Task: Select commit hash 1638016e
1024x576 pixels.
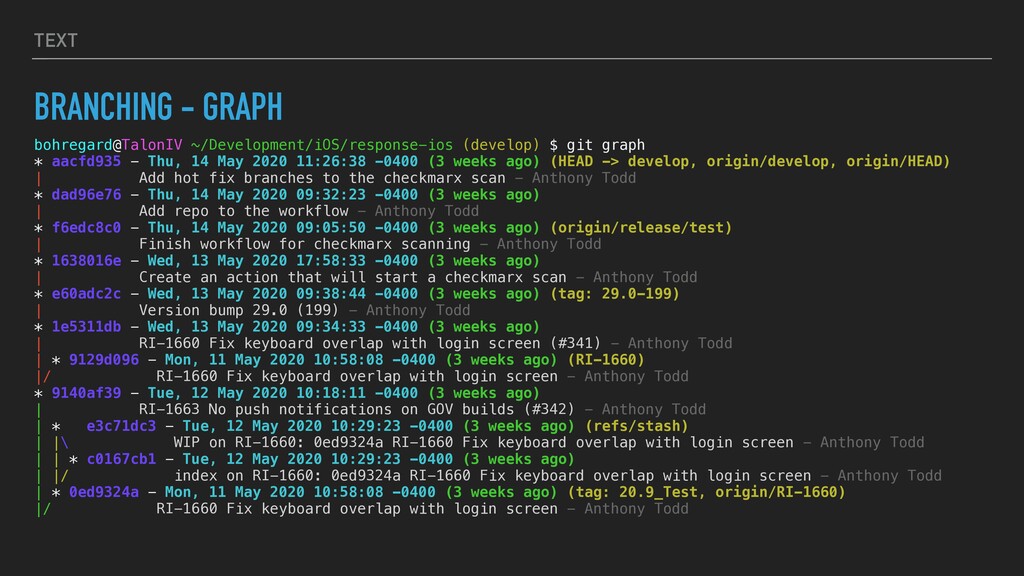Action: (x=86, y=261)
